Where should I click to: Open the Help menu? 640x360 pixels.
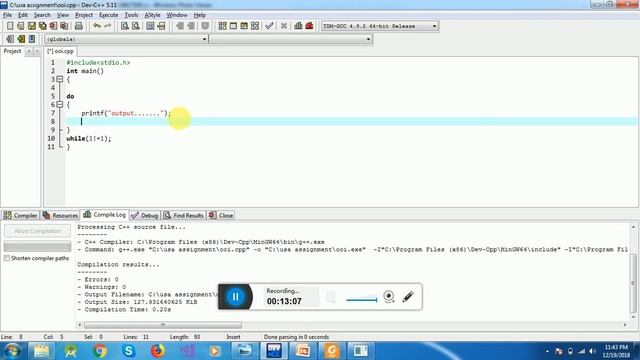point(200,15)
